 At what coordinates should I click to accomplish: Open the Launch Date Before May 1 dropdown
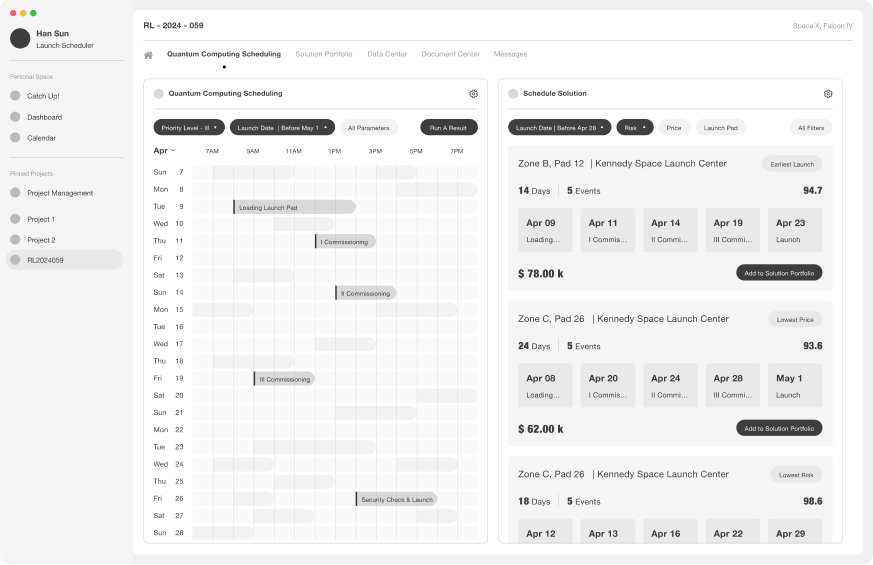coord(282,128)
